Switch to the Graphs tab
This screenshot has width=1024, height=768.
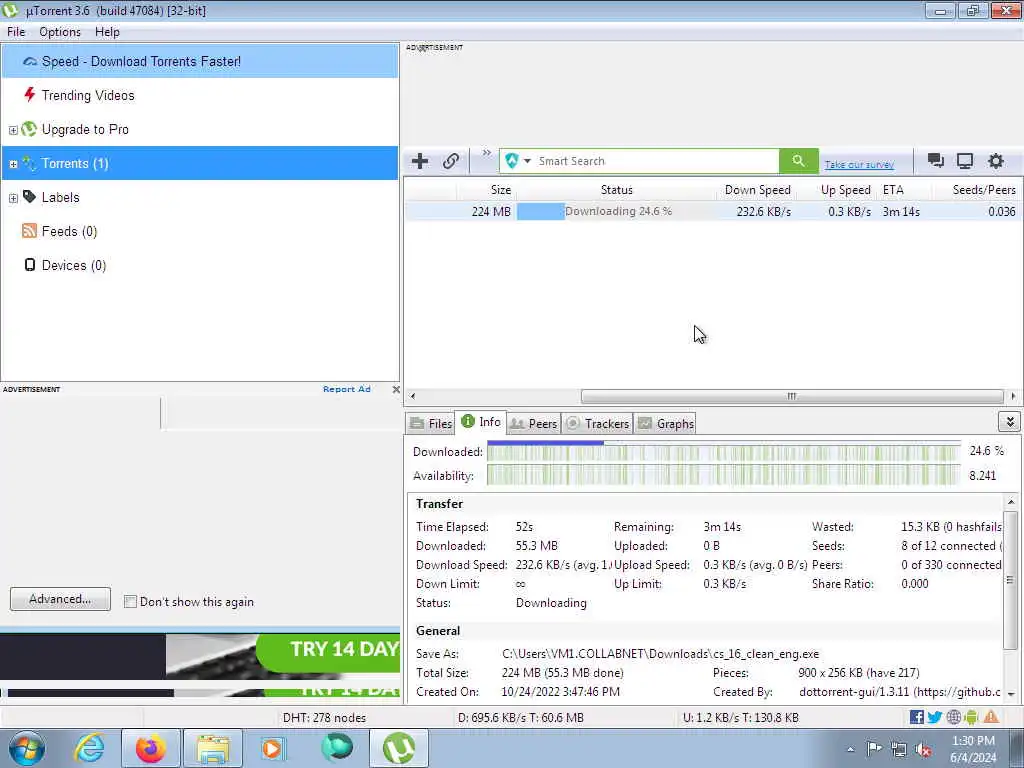pos(665,423)
